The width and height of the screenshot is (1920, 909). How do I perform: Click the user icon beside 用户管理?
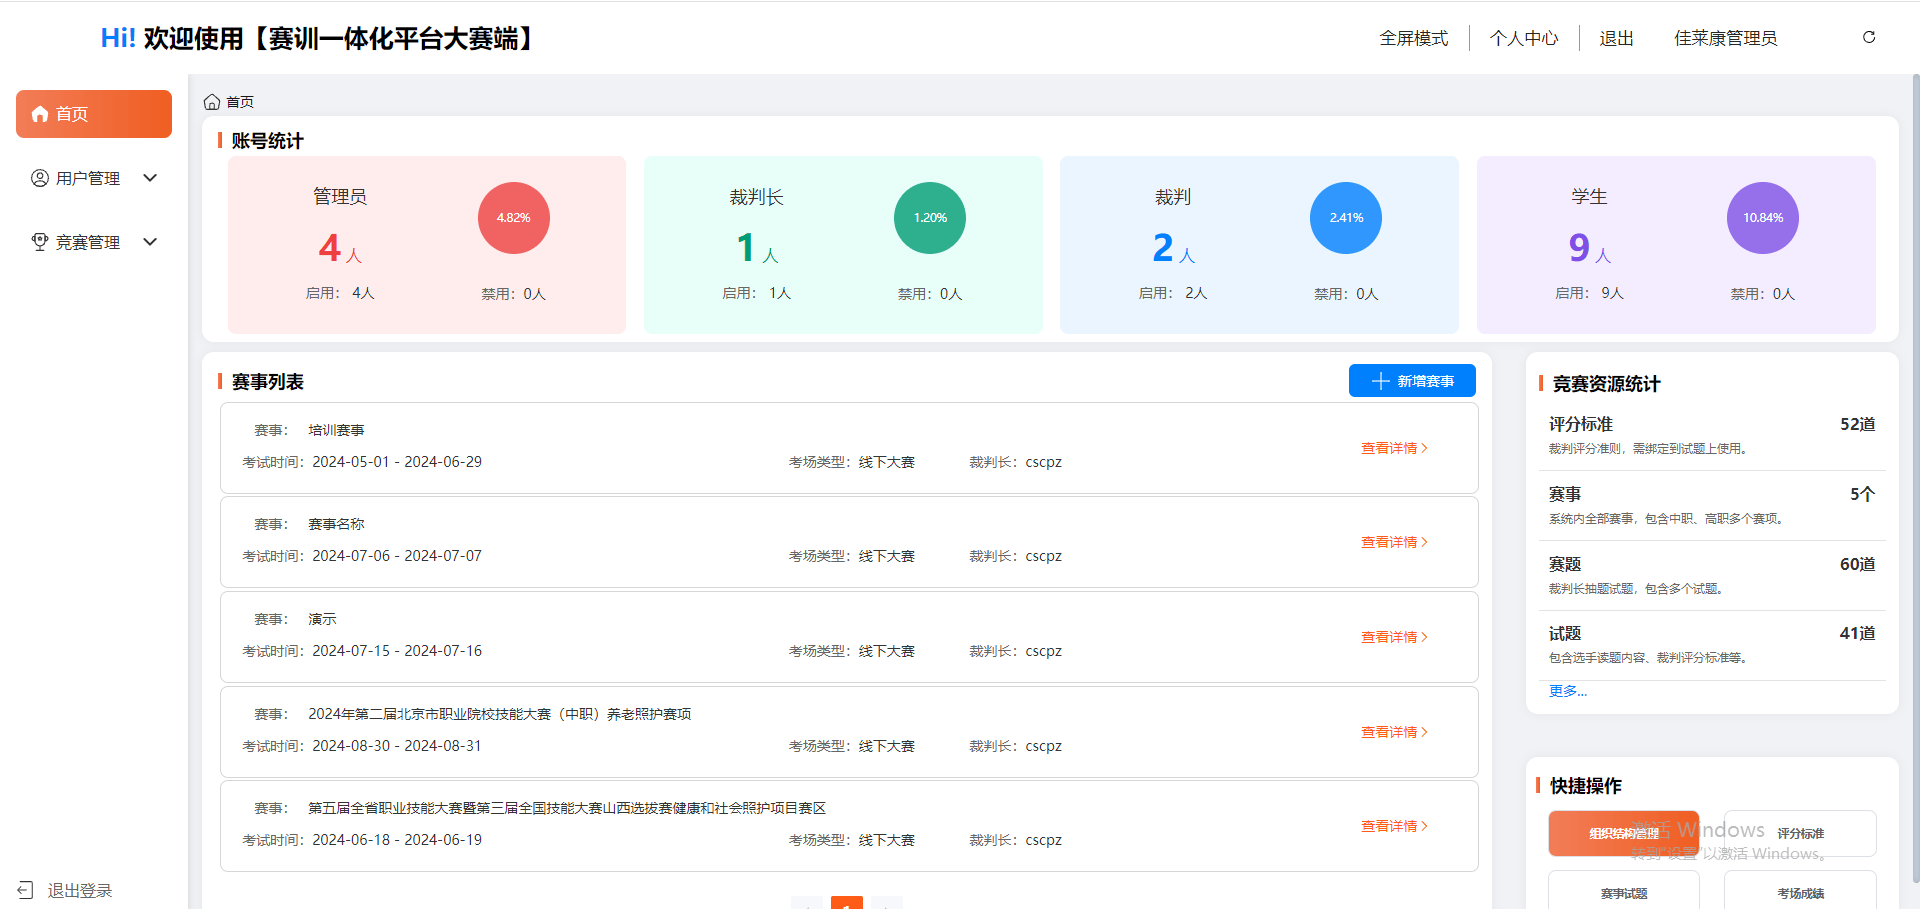click(x=40, y=178)
